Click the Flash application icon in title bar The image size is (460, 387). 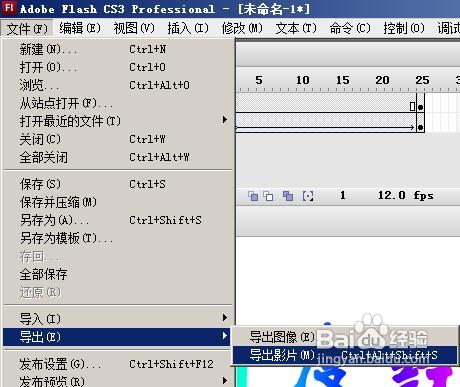(9, 8)
